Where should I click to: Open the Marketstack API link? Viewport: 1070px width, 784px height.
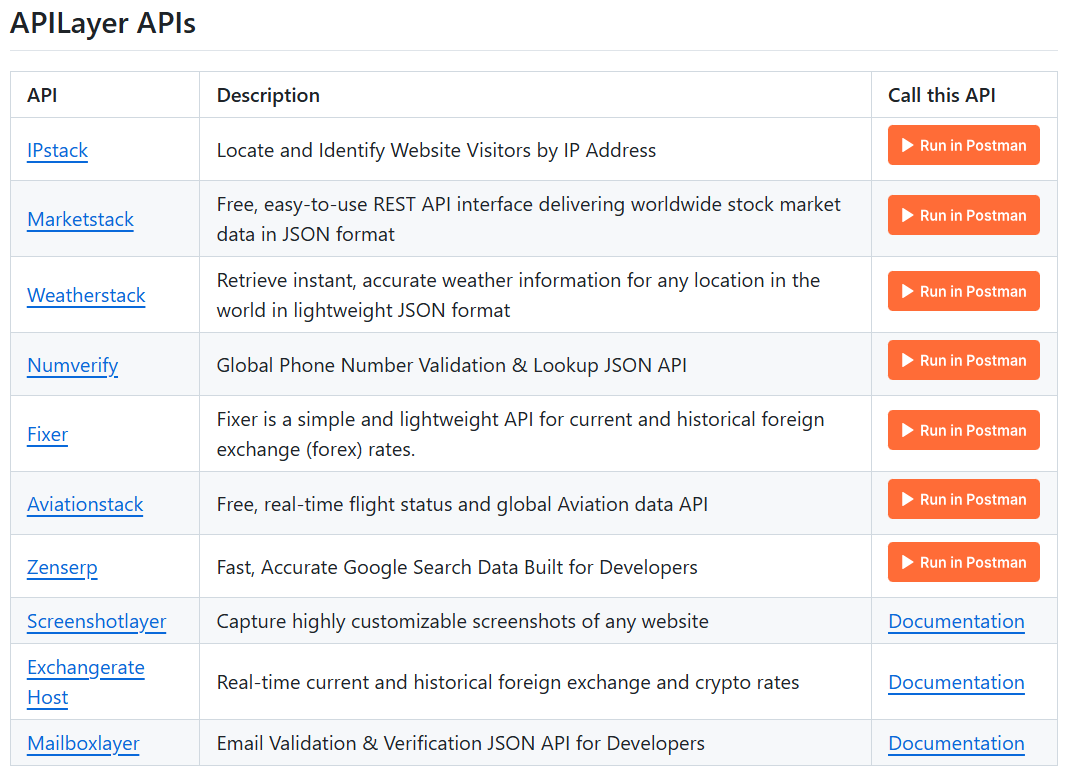[80, 219]
